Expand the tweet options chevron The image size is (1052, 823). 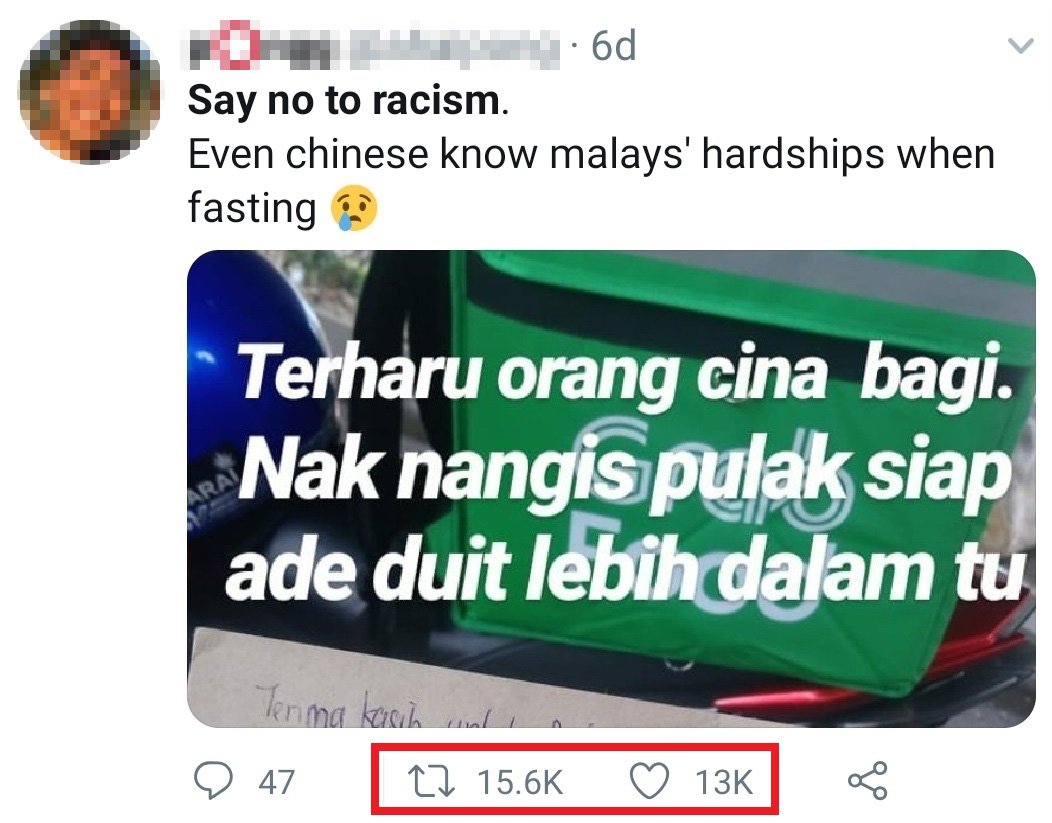1020,46
